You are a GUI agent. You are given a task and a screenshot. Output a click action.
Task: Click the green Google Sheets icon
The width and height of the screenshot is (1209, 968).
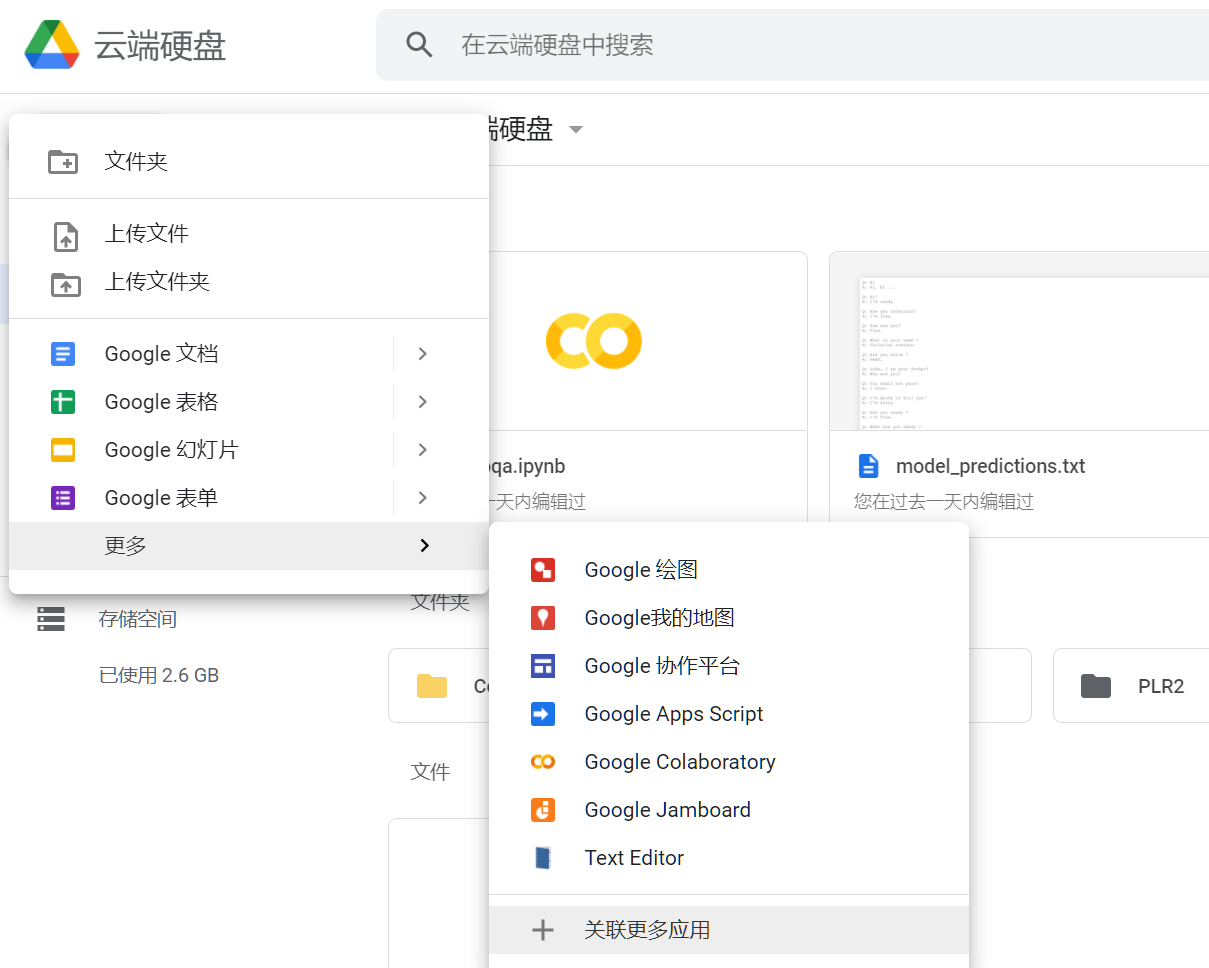click(x=63, y=402)
